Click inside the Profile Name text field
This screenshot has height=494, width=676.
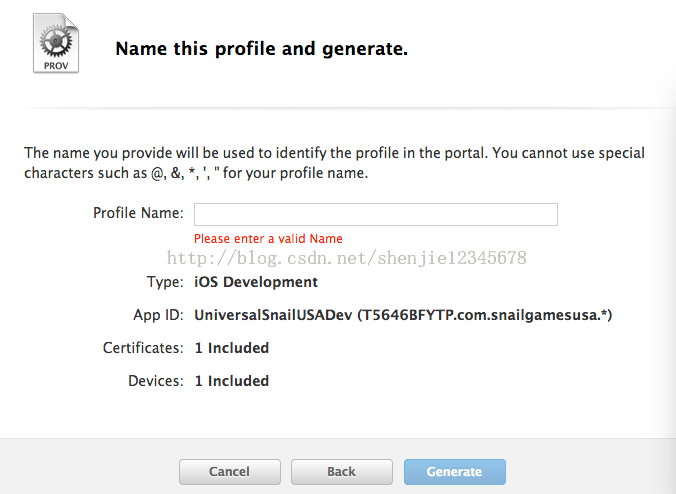tap(376, 214)
